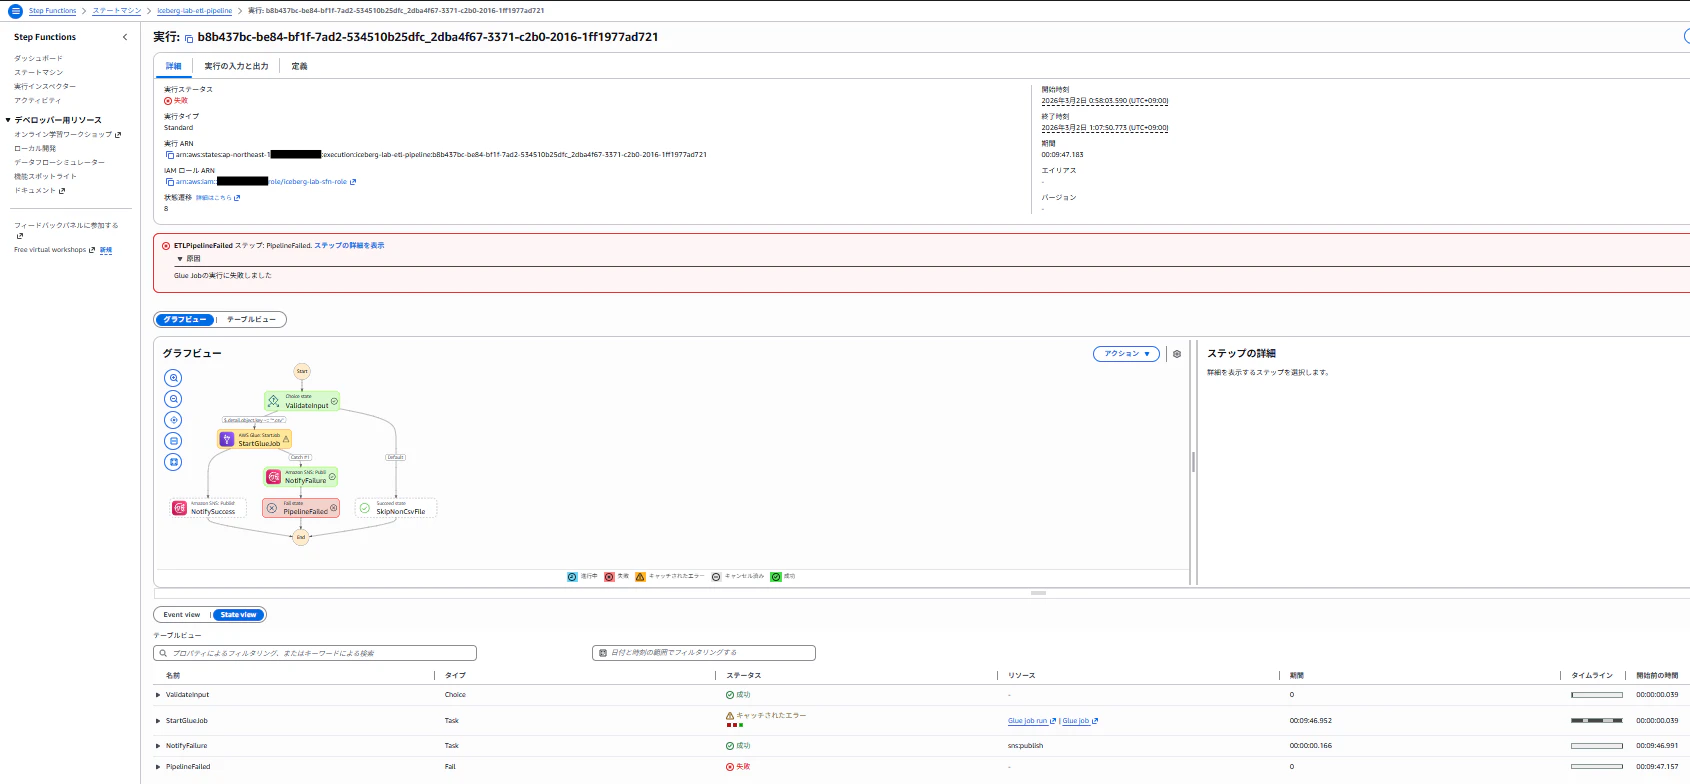
Task: Focus the property filter search field
Action: [315, 653]
